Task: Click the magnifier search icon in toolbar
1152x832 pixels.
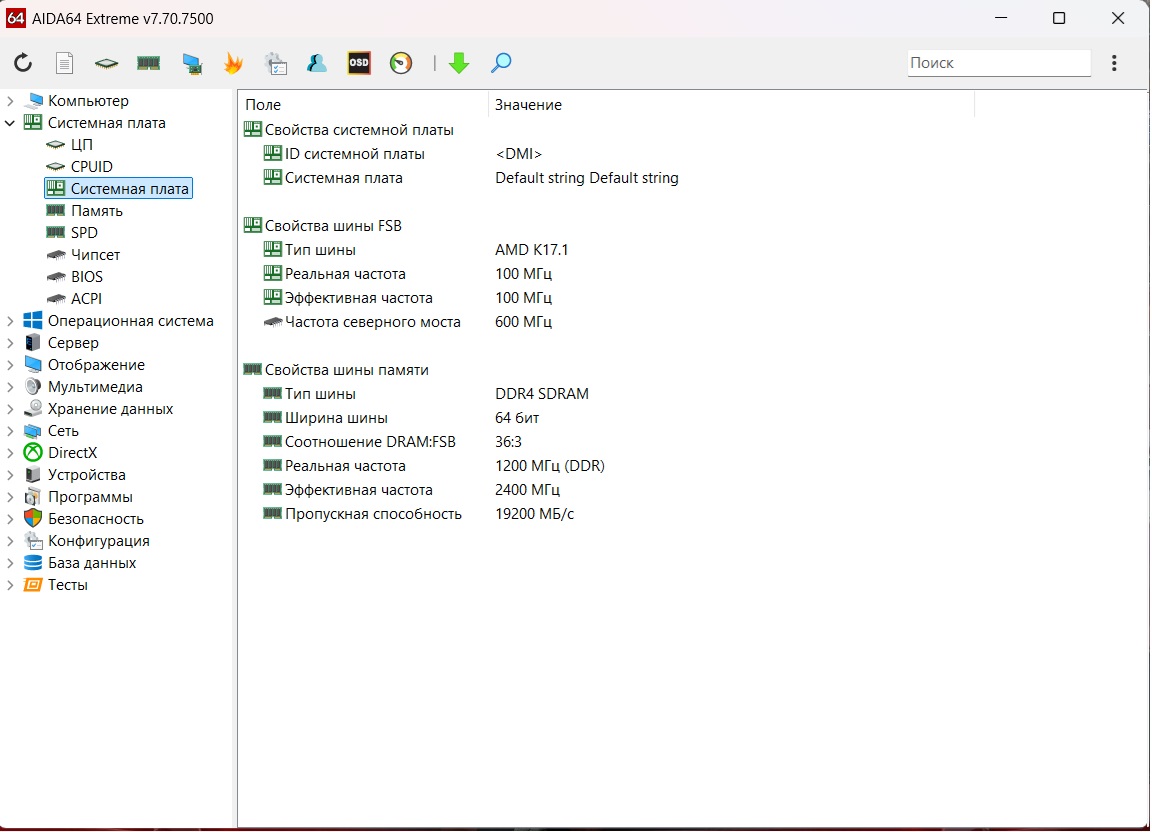Action: click(x=501, y=63)
